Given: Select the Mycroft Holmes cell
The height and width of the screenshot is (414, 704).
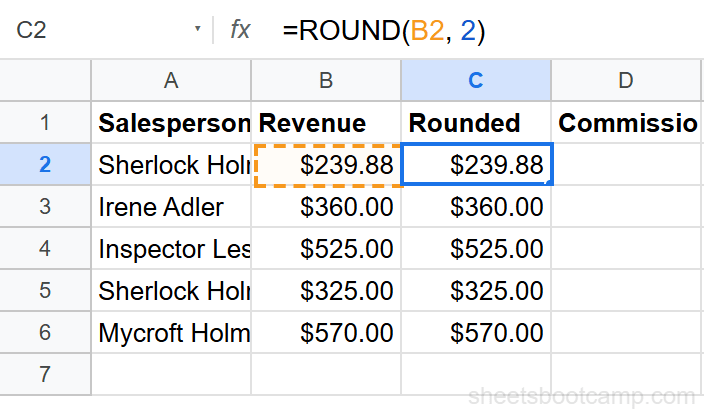Looking at the screenshot, I should [171, 332].
